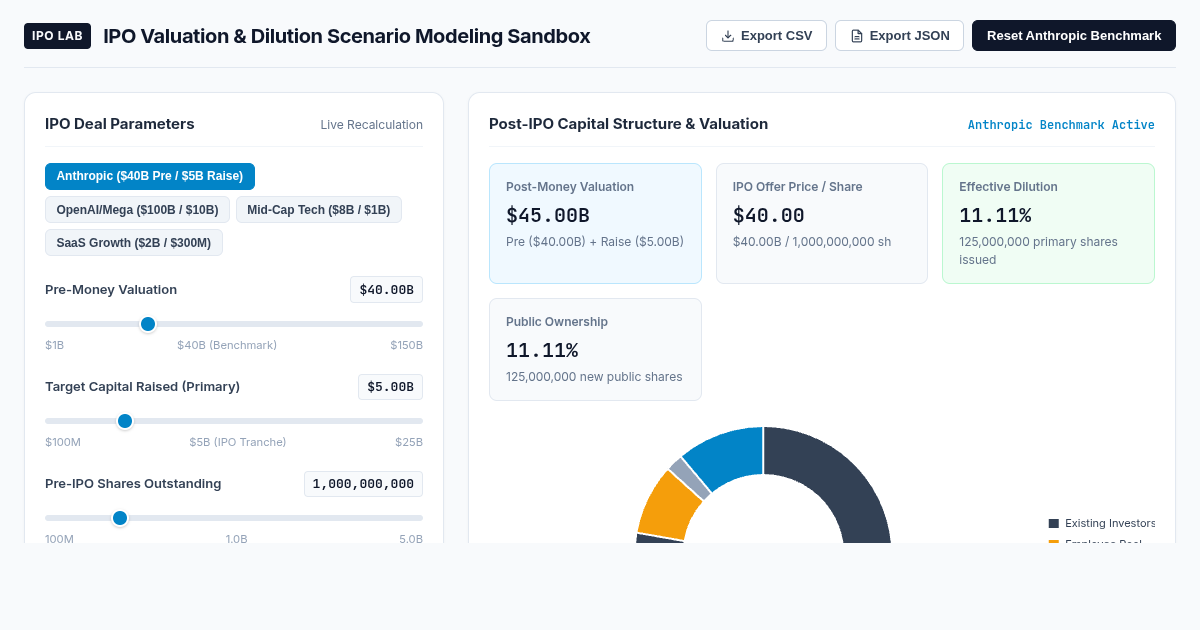Image resolution: width=1200 pixels, height=630 pixels.
Task: Select the Anthropic ($40B Pre / $5B Raise) preset
Action: coord(150,176)
